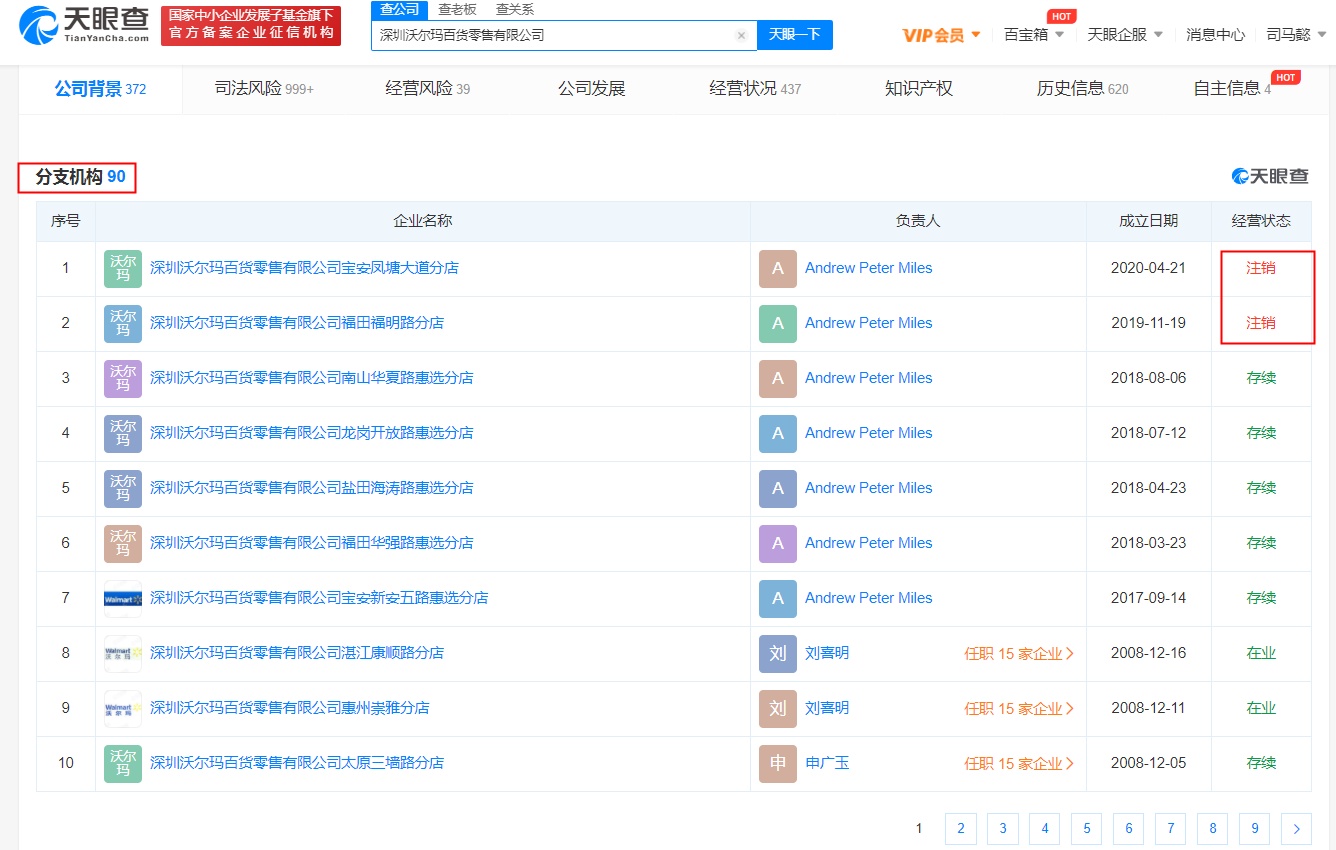Open logo of 南山华夏路惠选分店 branch
Viewport: 1336px width, 850px height.
pyautogui.click(x=123, y=378)
